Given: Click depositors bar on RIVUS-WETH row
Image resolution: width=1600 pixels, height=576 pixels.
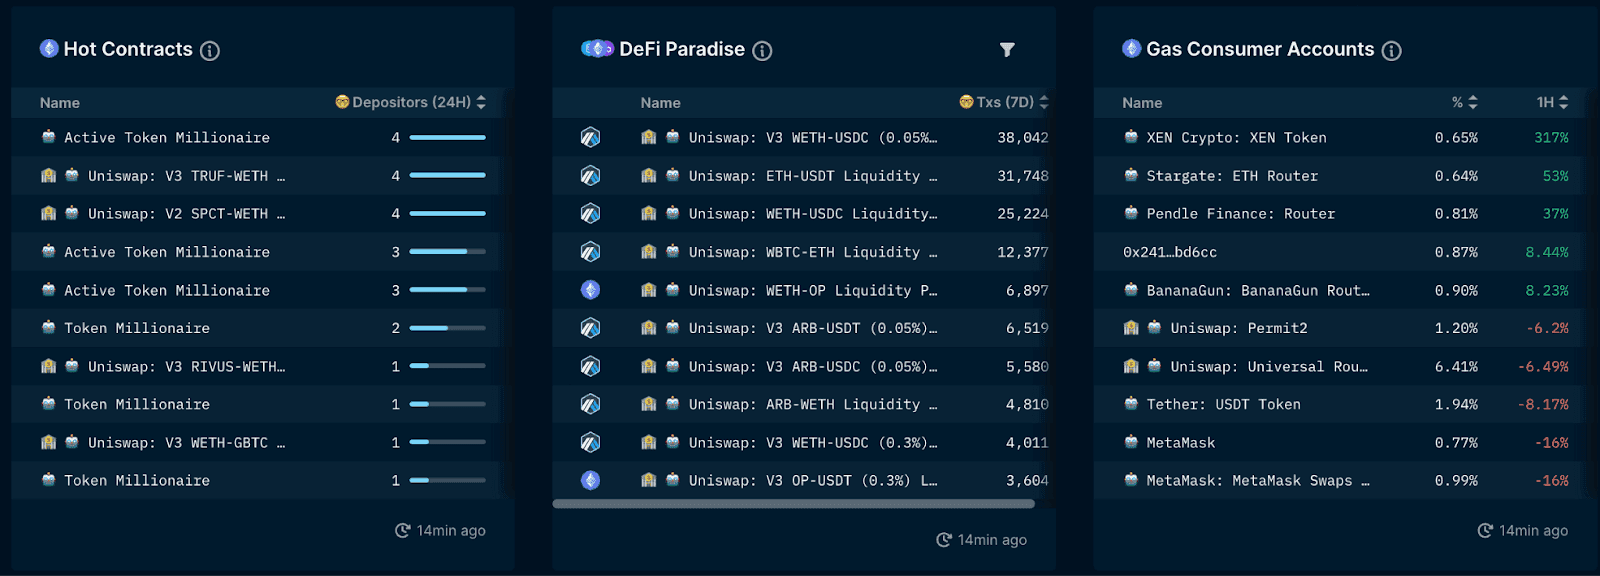Looking at the screenshot, I should [x=448, y=366].
